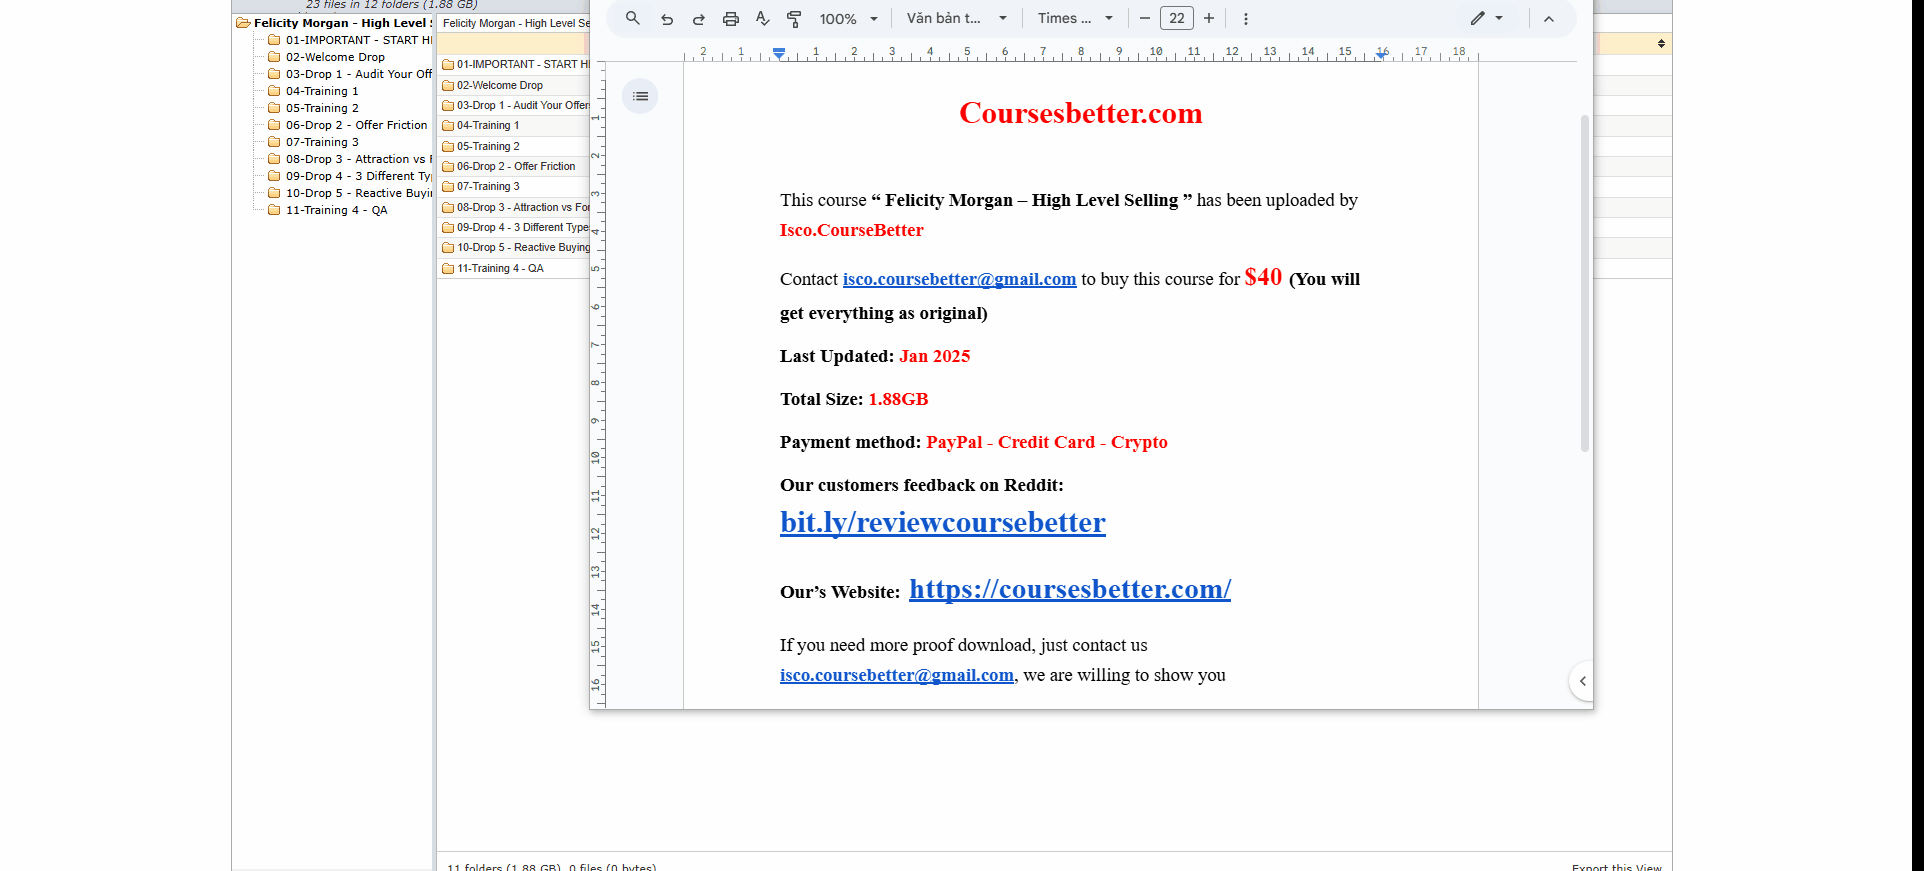Show the side panel using the left arrow
This screenshot has height=871, width=1924.
(x=1582, y=681)
